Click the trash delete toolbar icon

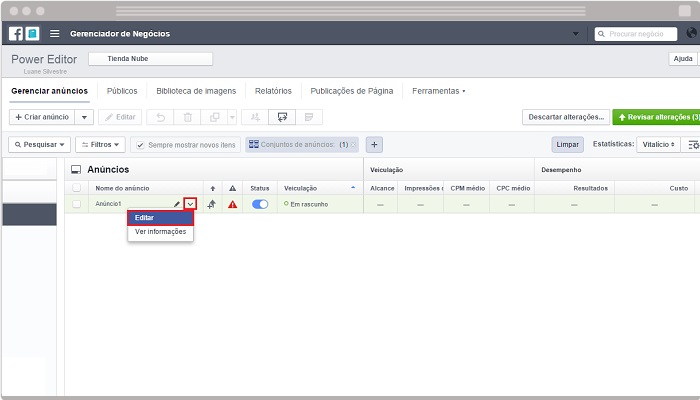[x=188, y=117]
